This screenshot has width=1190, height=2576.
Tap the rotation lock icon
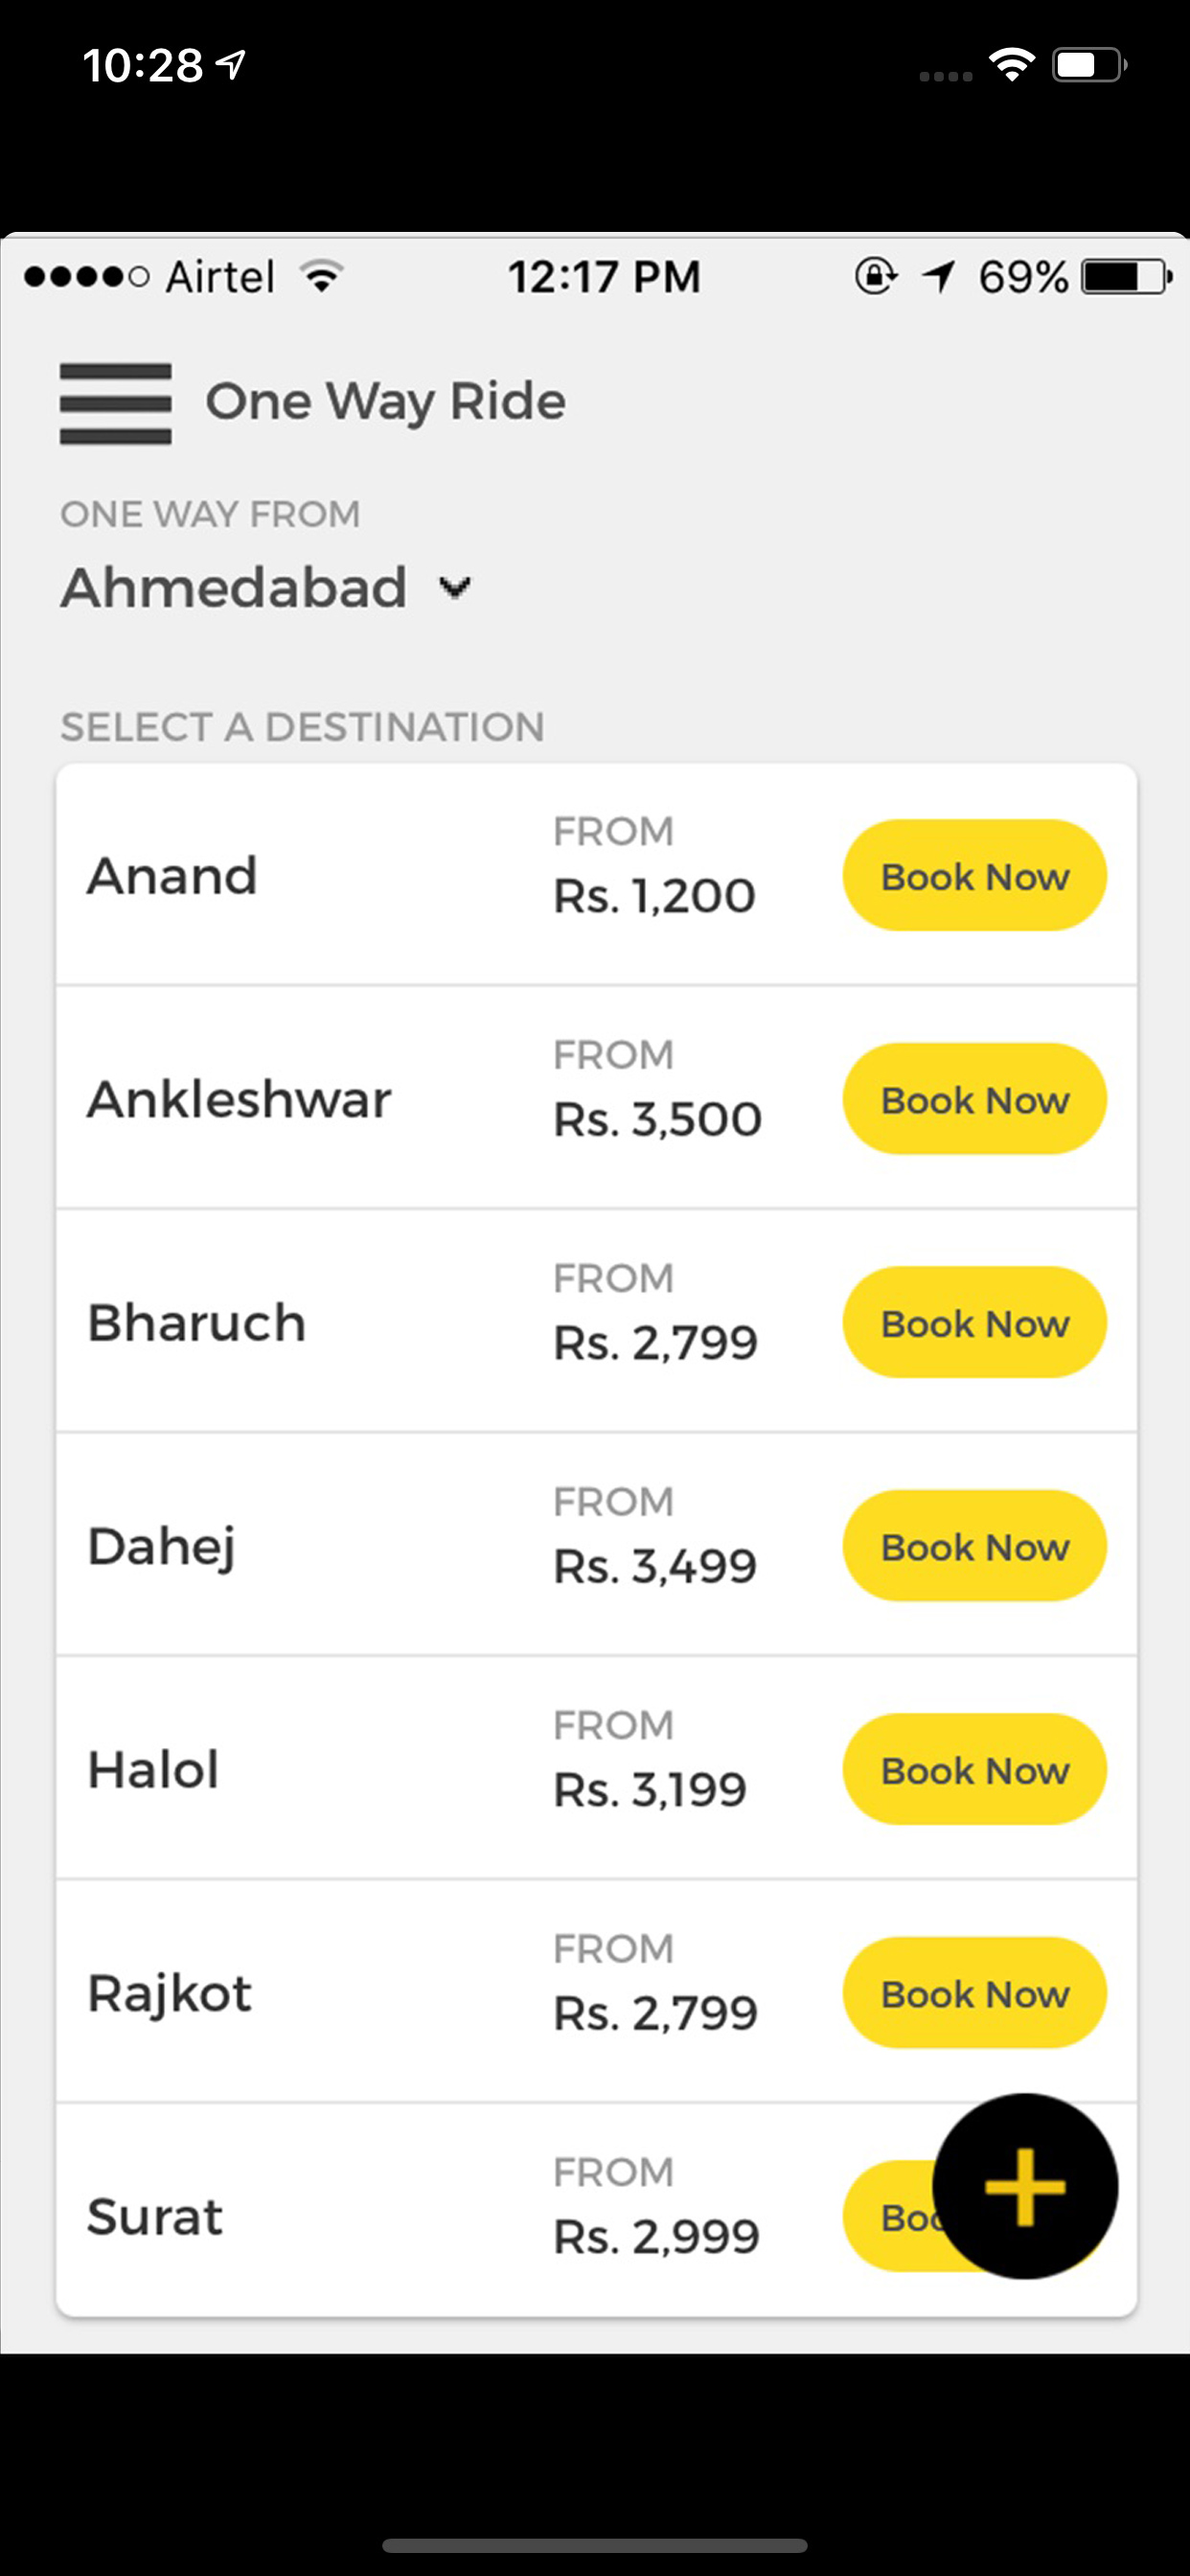875,276
